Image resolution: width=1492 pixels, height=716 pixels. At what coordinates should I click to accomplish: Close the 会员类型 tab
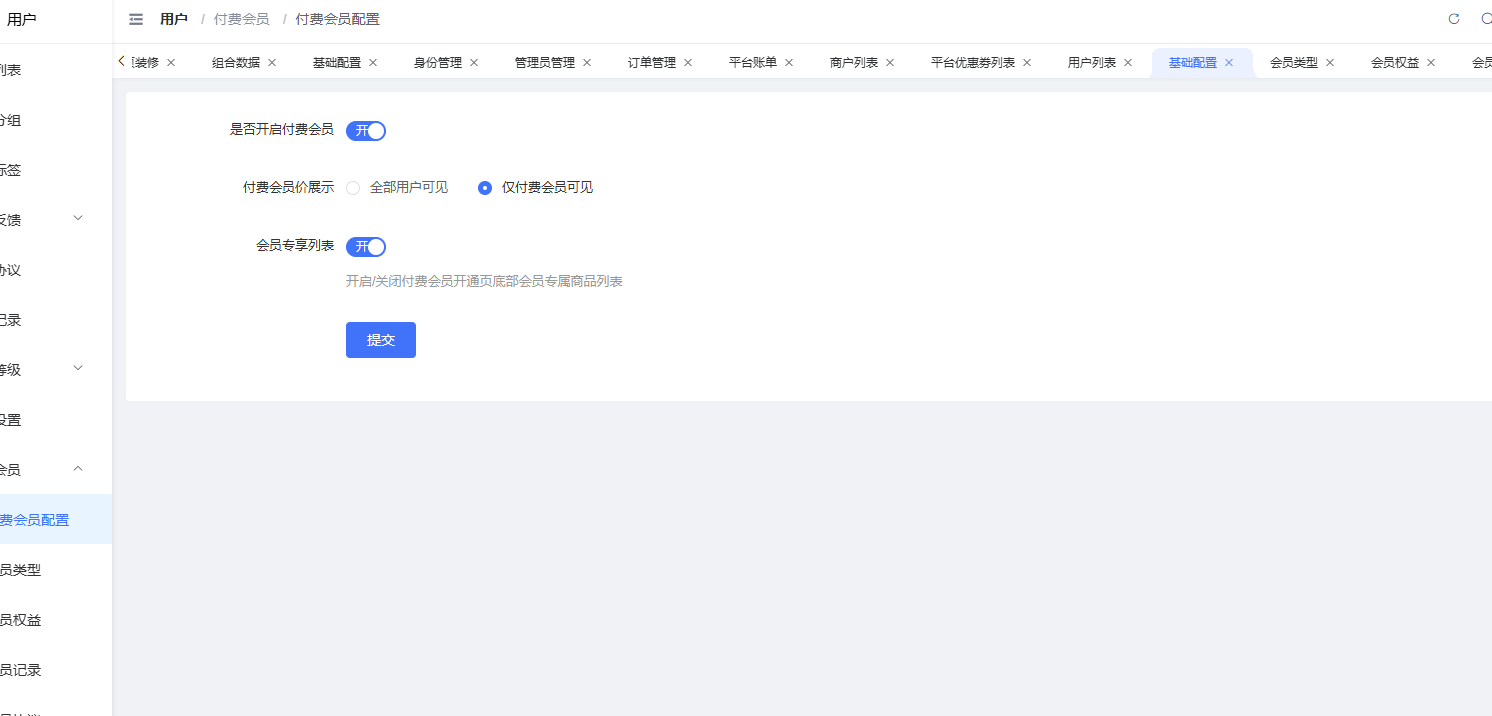pyautogui.click(x=1330, y=62)
